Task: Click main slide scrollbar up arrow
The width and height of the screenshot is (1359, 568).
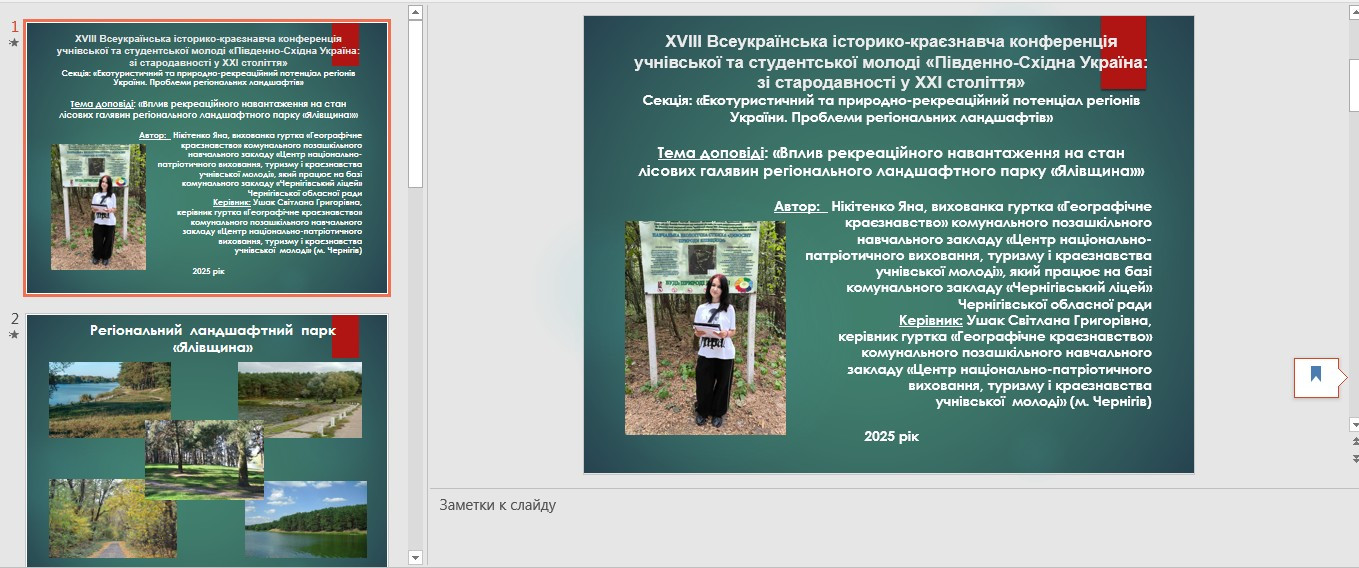Action: (1354, 10)
